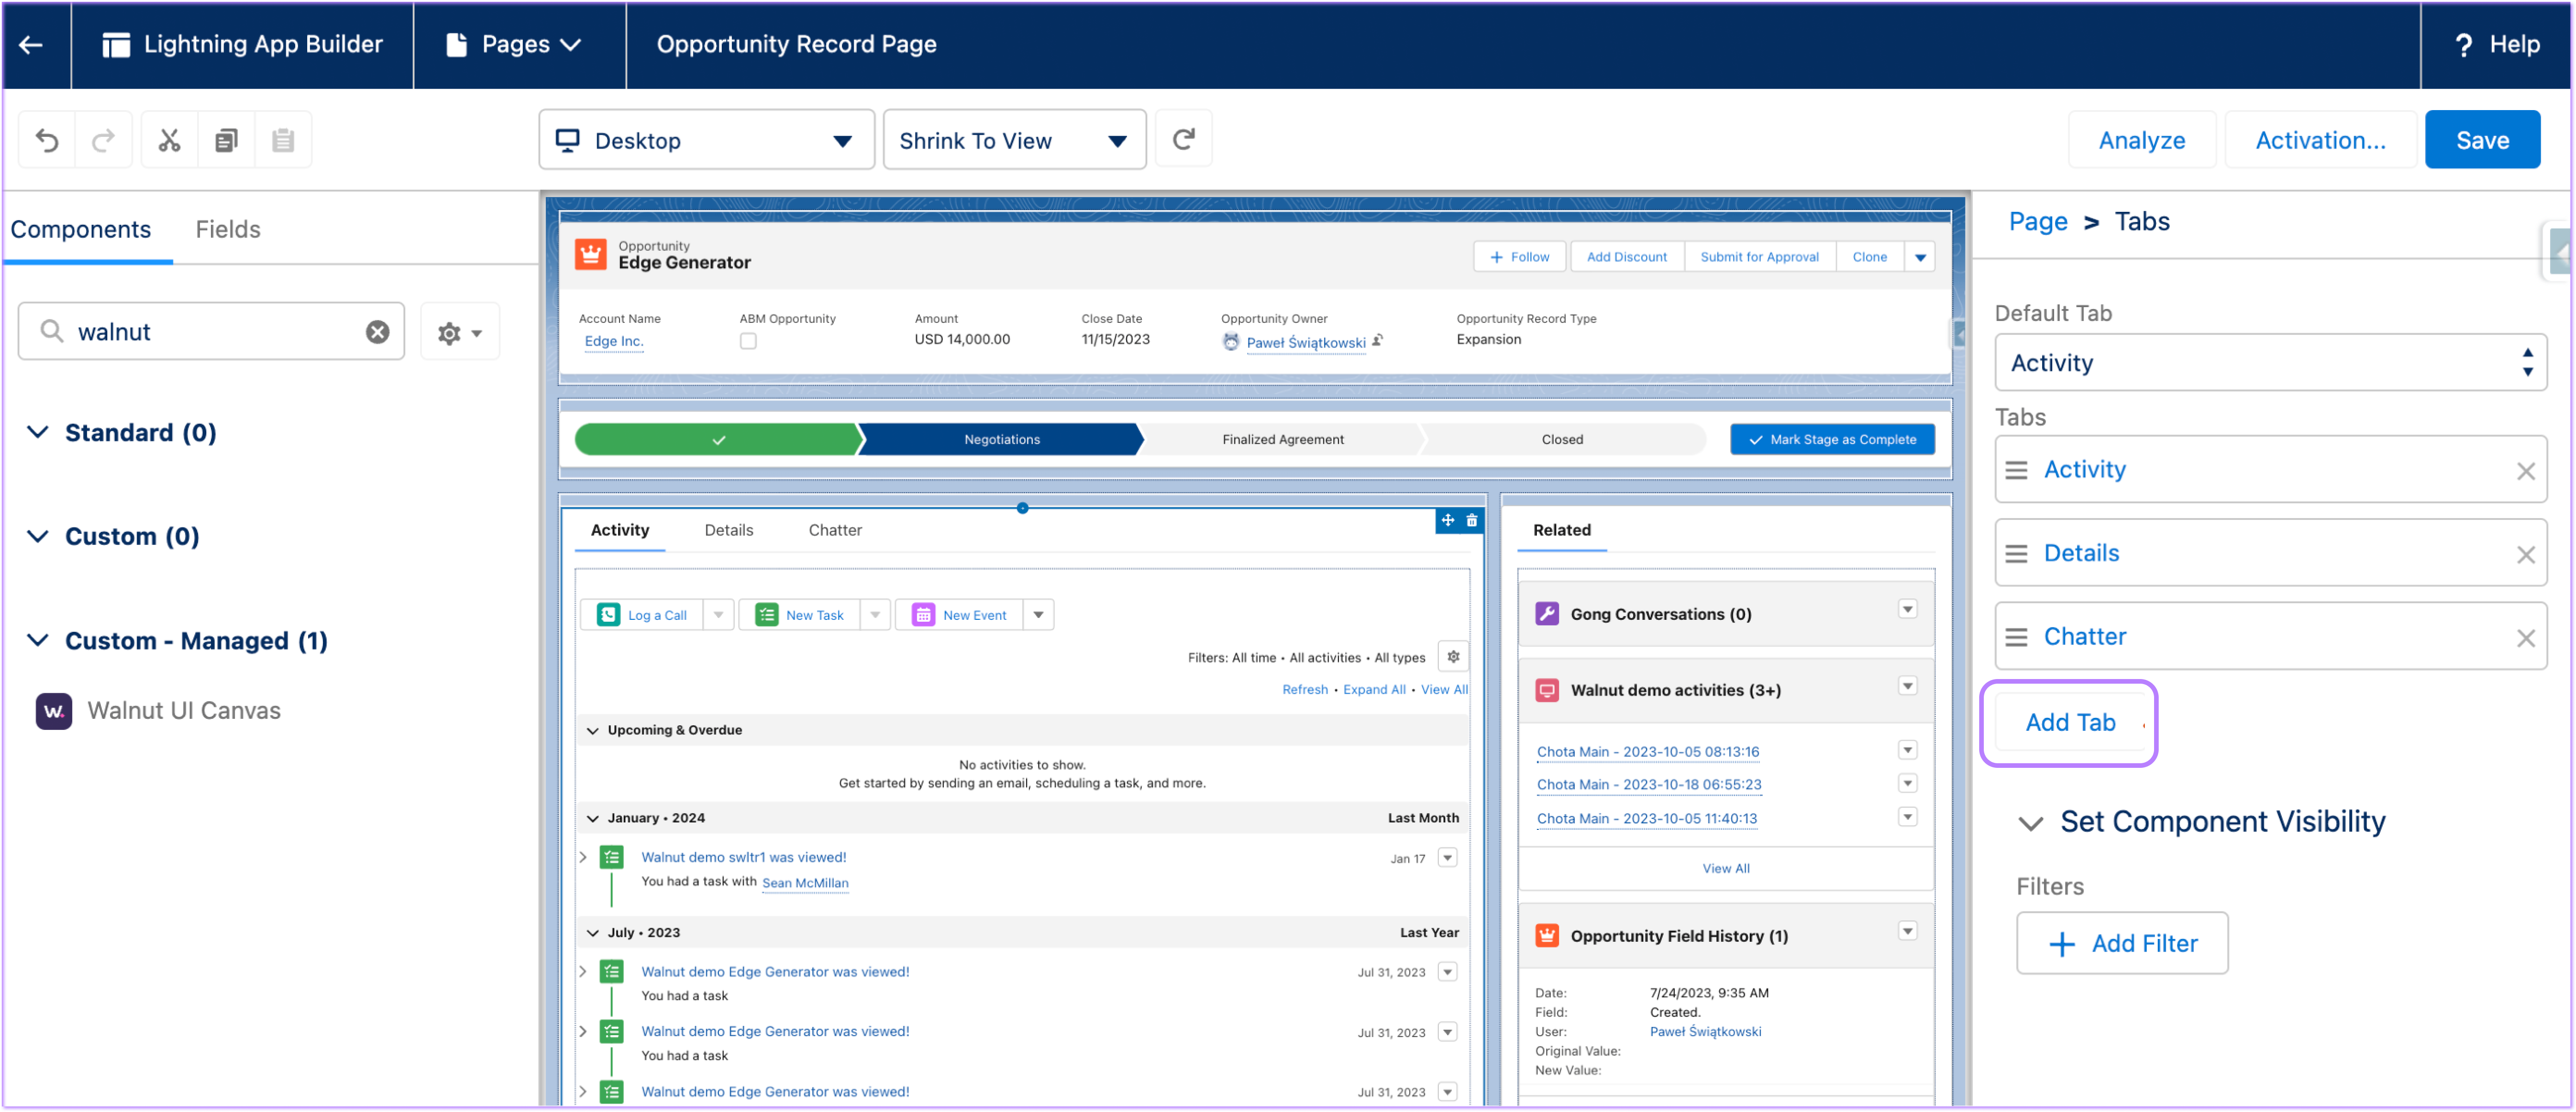This screenshot has width=2576, height=1112.
Task: Click the Add Tab button
Action: [2069, 723]
